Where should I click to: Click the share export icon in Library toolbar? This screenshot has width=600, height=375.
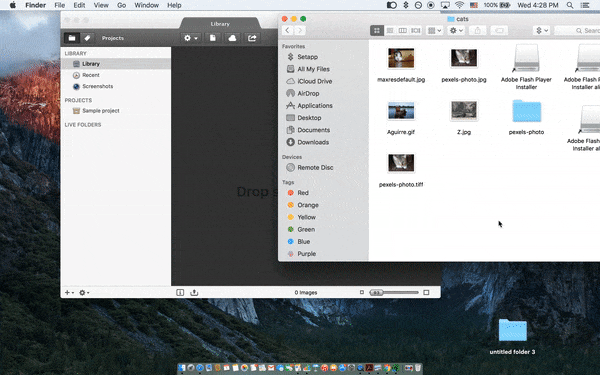(x=252, y=38)
